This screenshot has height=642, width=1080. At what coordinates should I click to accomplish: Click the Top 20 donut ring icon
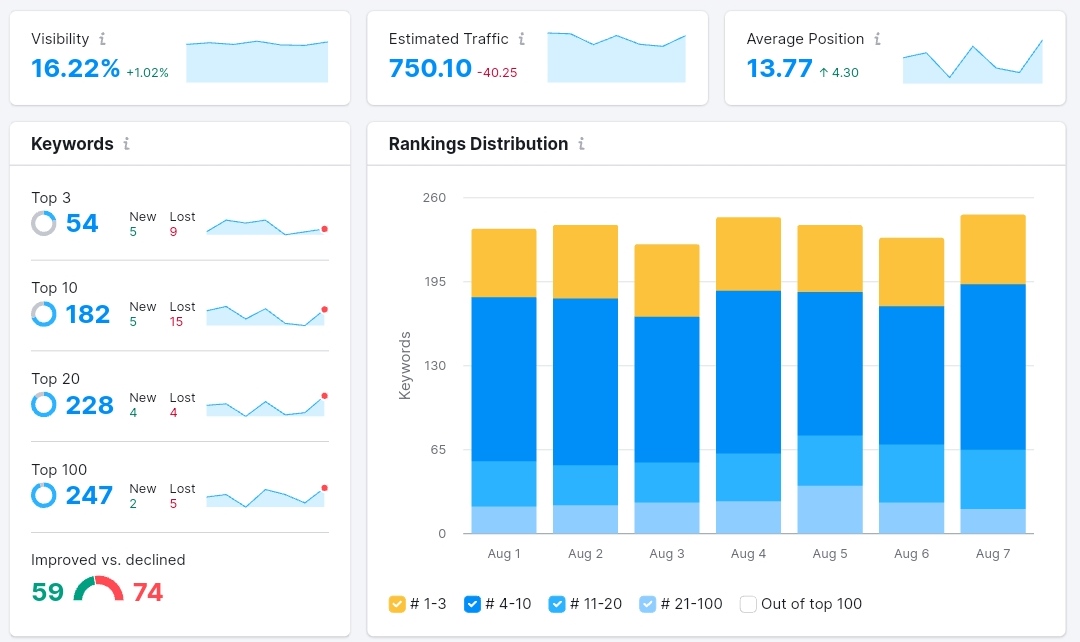pos(43,405)
